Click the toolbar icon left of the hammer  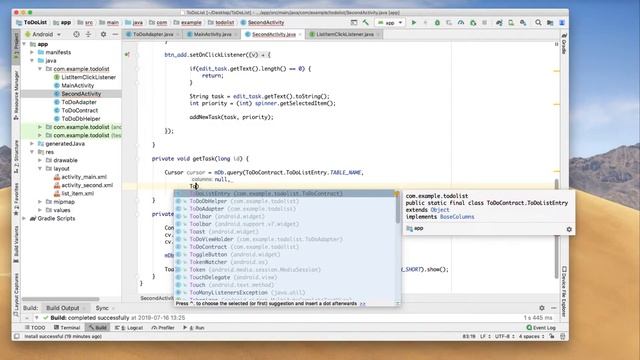coord(354,23)
